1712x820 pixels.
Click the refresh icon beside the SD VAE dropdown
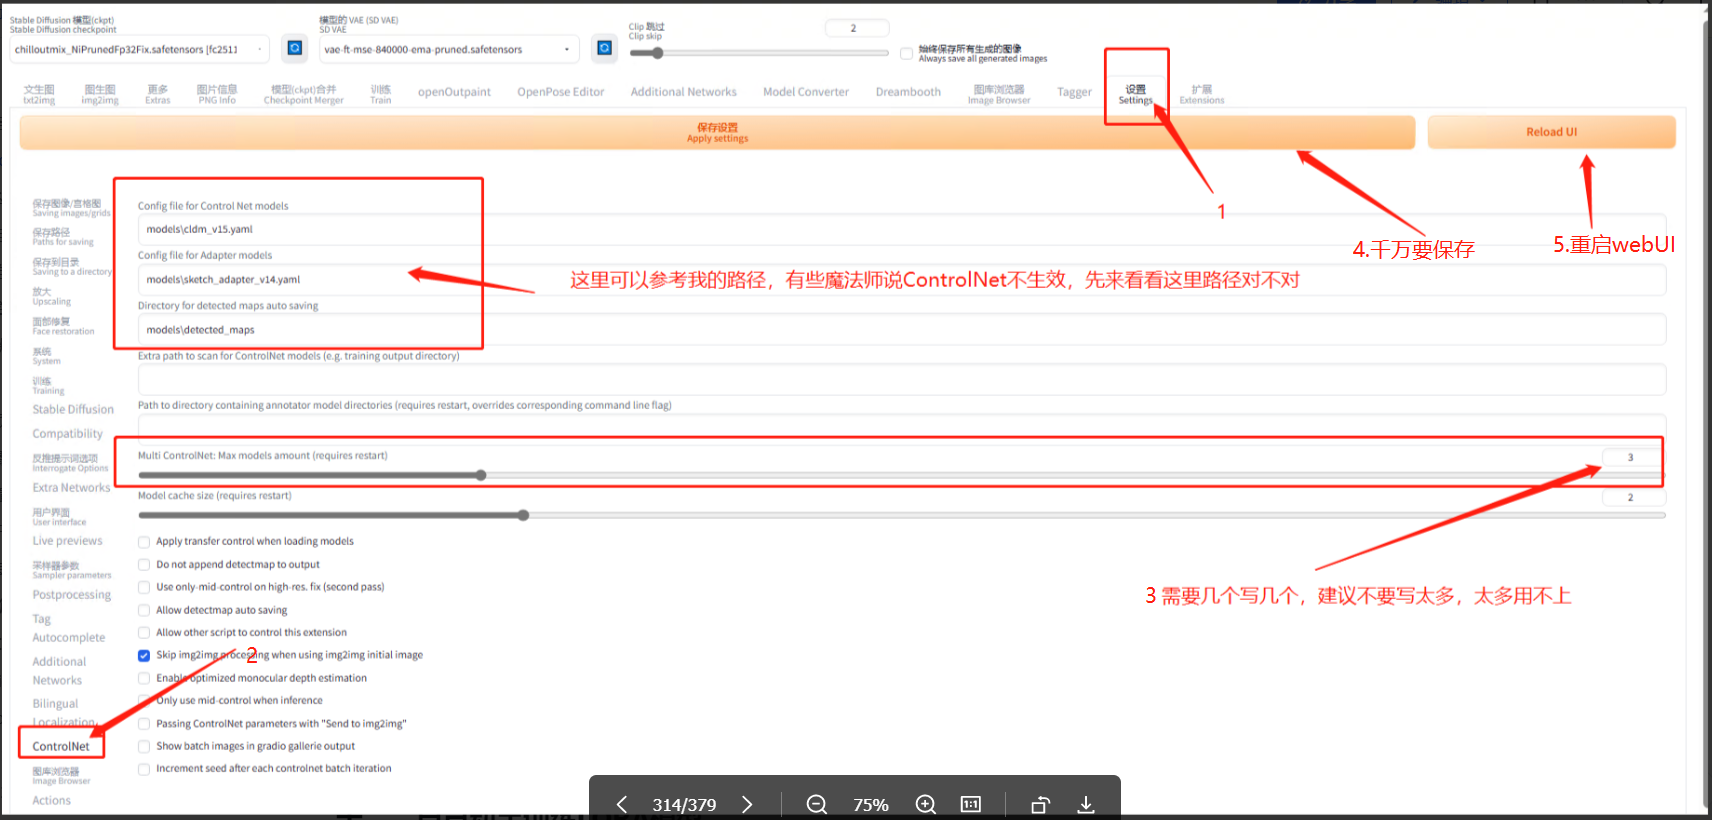[x=604, y=48]
